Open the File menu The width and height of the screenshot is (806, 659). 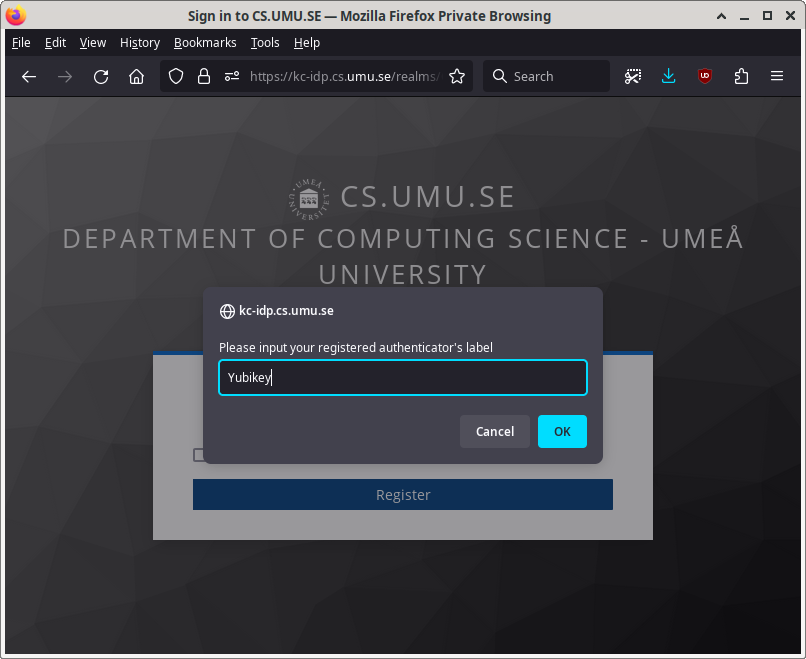click(x=21, y=43)
